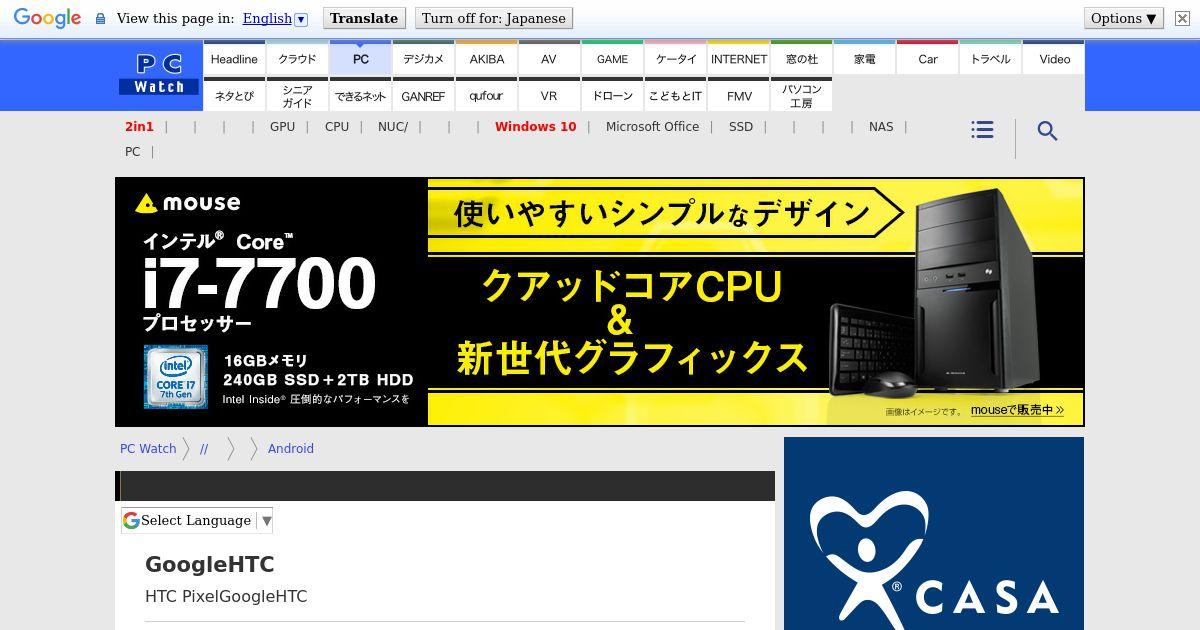Click Turn off for: Japanese button
The height and width of the screenshot is (630, 1200).
click(x=494, y=18)
